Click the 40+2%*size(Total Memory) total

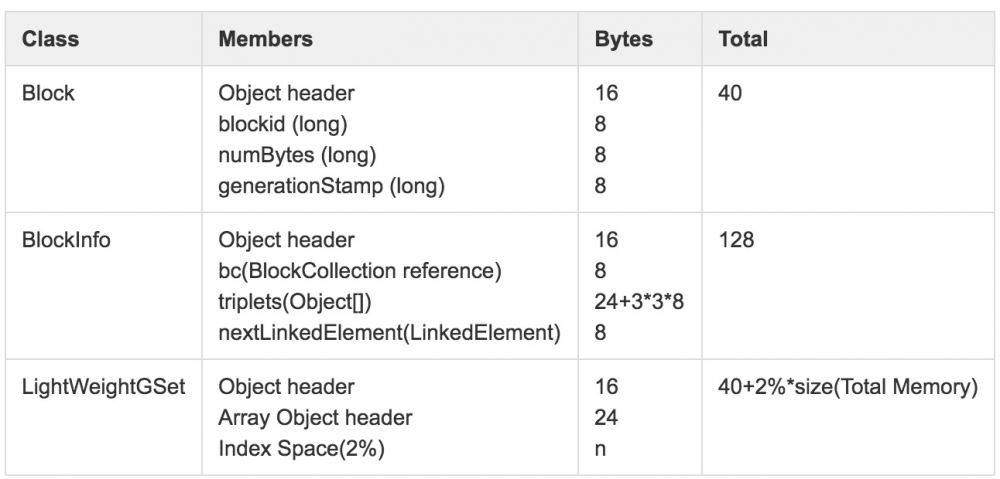pos(847,386)
